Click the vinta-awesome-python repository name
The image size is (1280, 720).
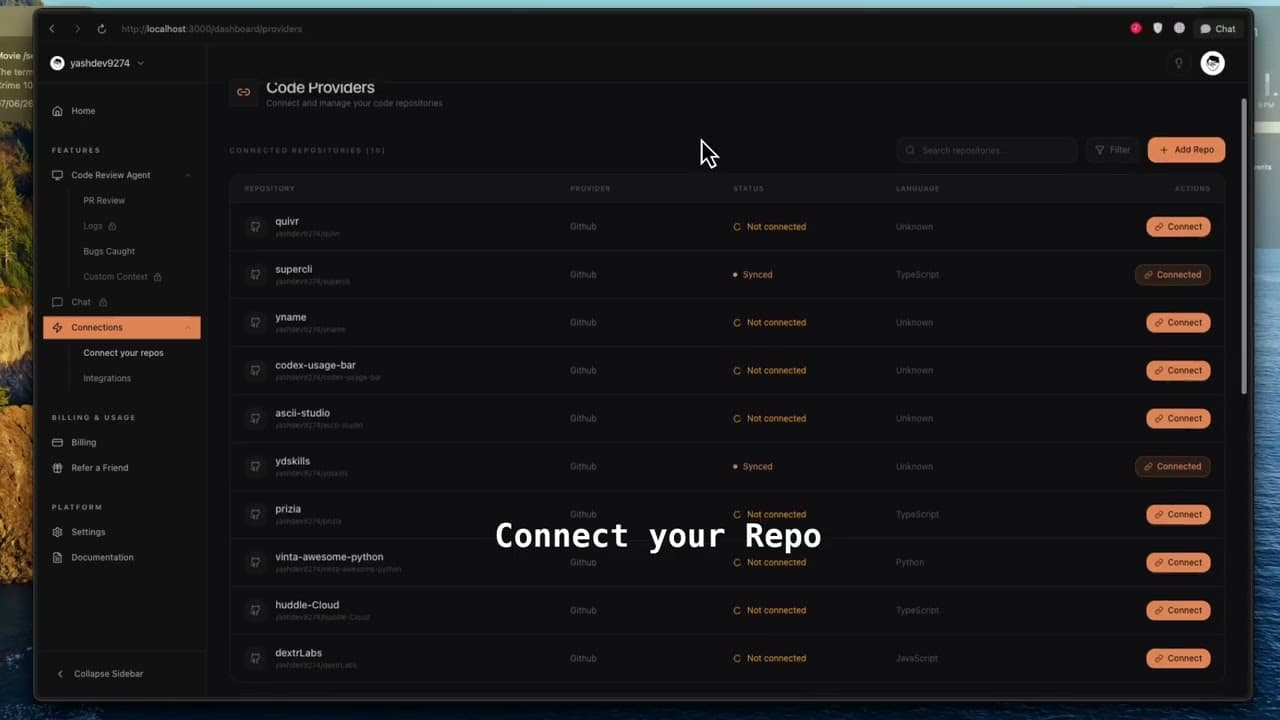pos(329,557)
